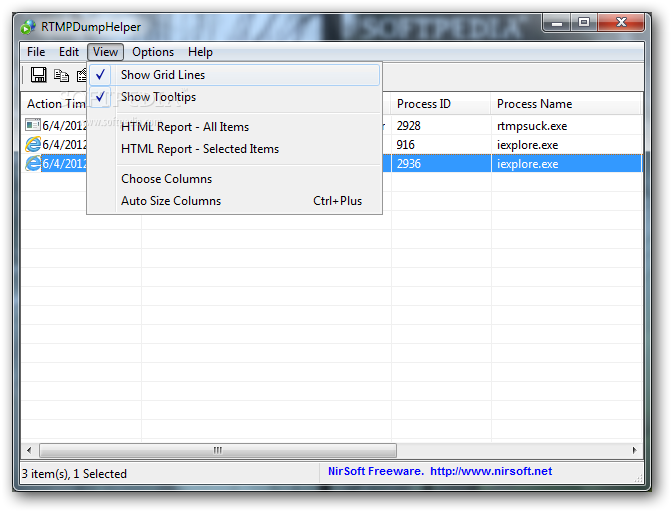Click the scroll right arrow
Viewport: 672px width, 512px height.
tap(635, 450)
